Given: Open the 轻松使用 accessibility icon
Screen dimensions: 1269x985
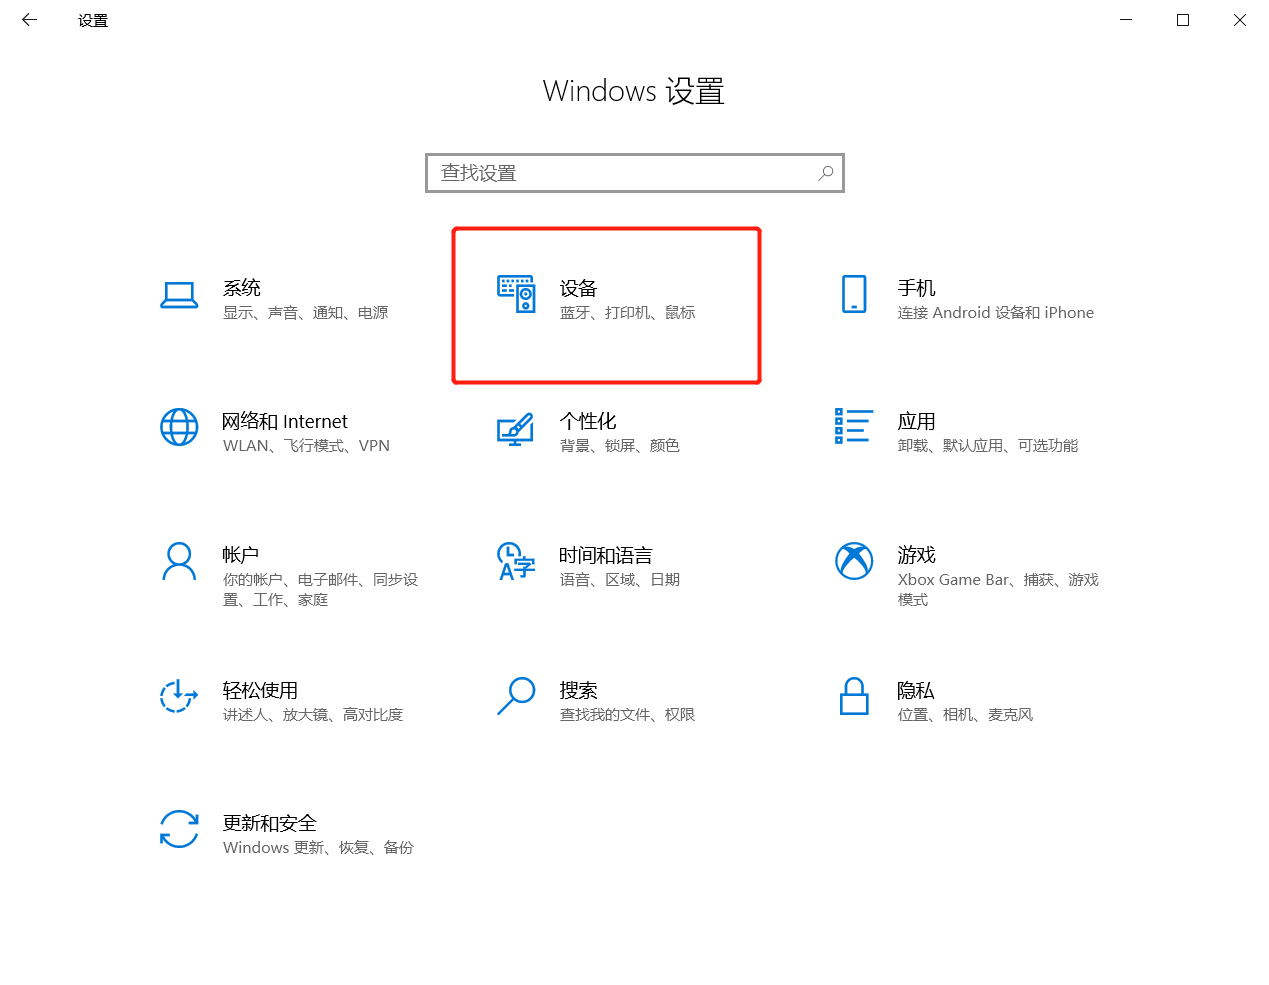Looking at the screenshot, I should point(179,696).
